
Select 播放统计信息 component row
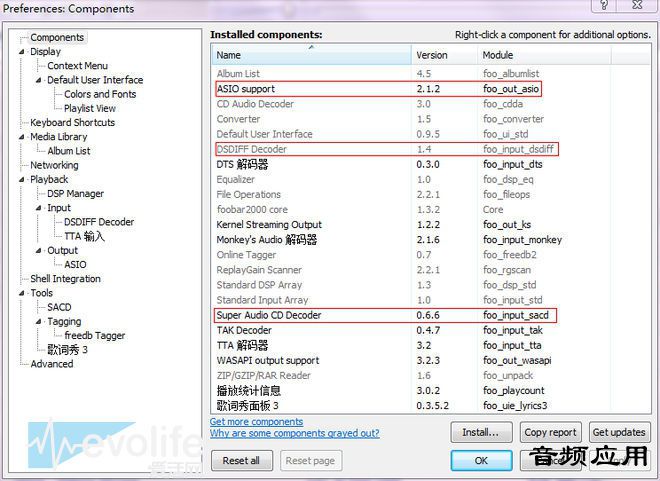(431, 391)
